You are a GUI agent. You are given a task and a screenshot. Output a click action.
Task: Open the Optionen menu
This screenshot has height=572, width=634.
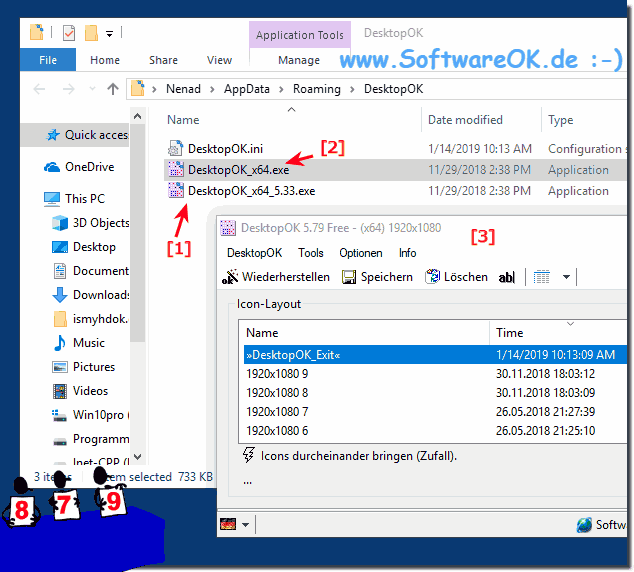[361, 253]
